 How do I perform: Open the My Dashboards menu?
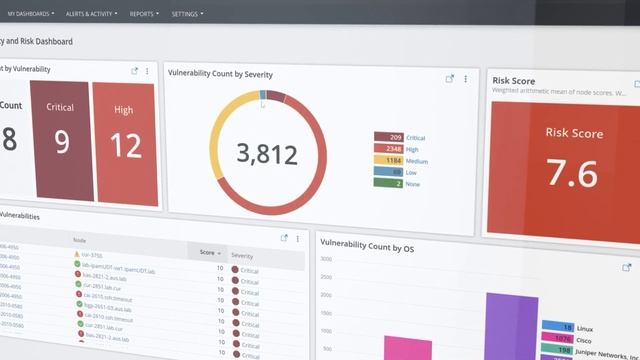pos(31,13)
